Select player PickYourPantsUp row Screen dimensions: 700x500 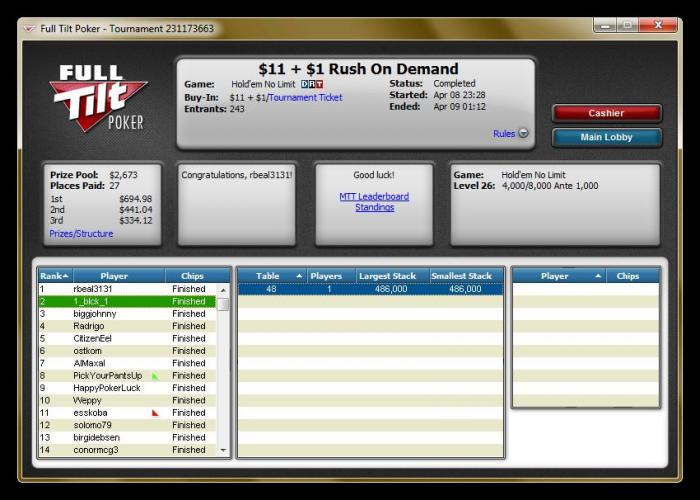click(128, 375)
